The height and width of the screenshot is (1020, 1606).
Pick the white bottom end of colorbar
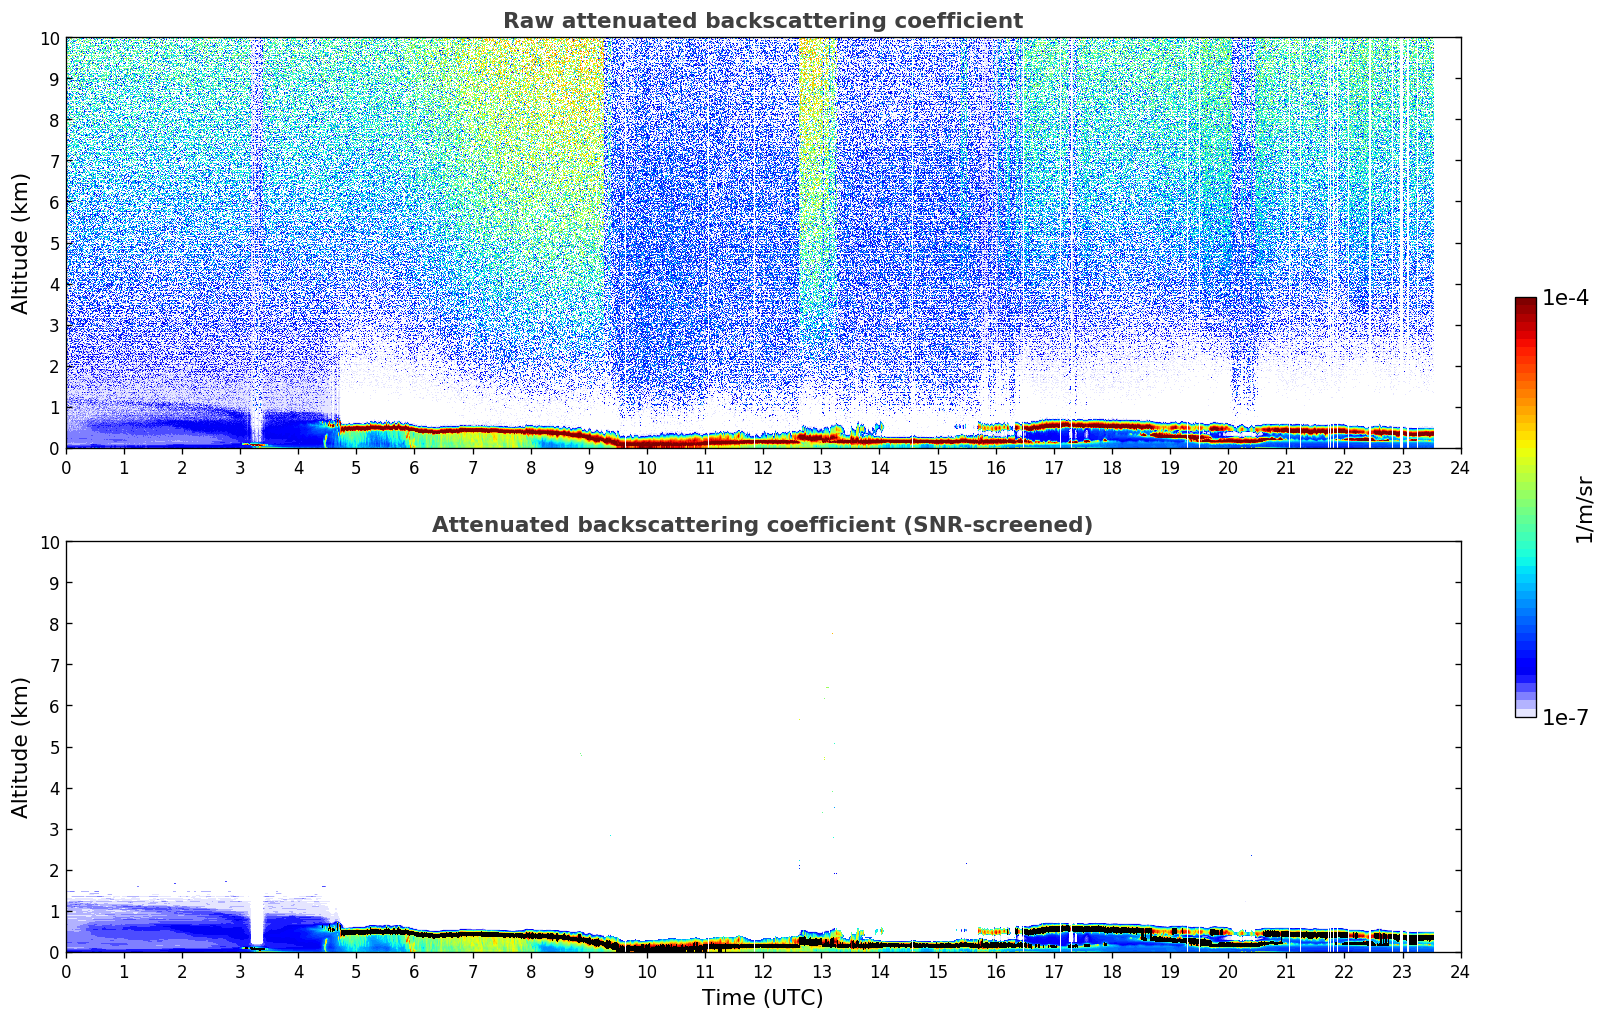coord(1525,712)
